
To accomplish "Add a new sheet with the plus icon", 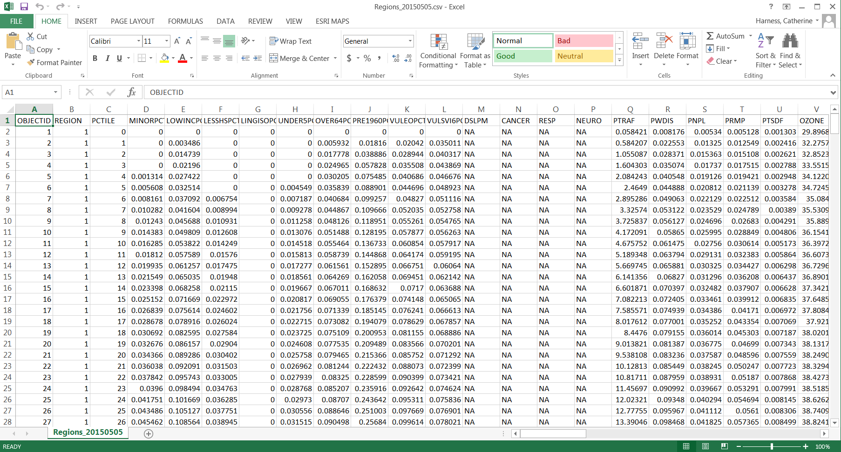I will [149, 433].
